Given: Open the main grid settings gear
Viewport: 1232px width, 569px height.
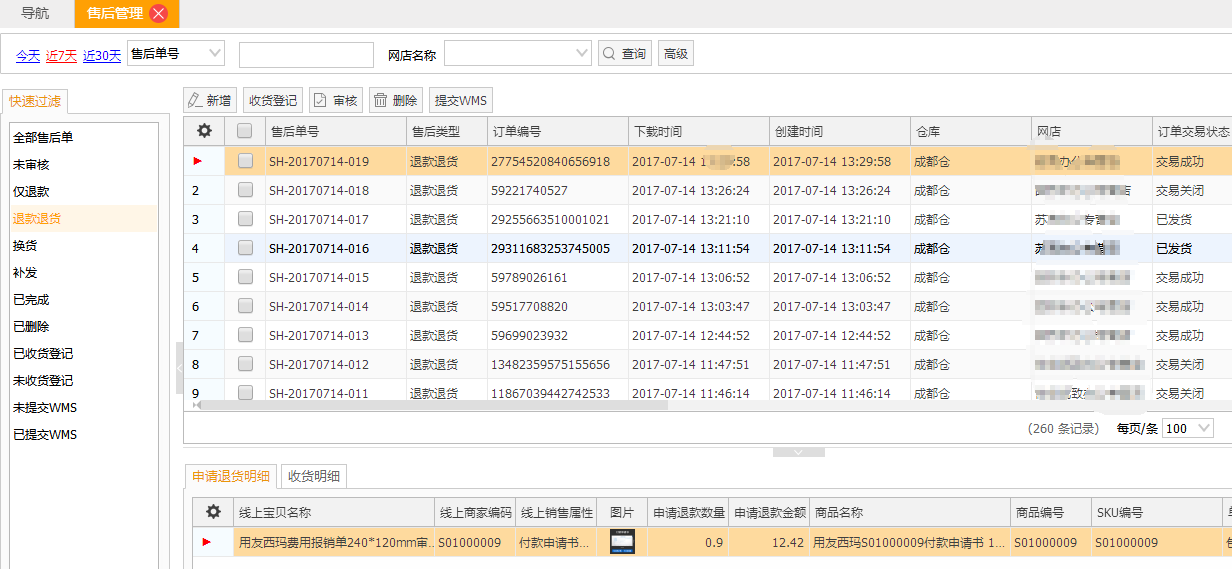Looking at the screenshot, I should (x=204, y=131).
